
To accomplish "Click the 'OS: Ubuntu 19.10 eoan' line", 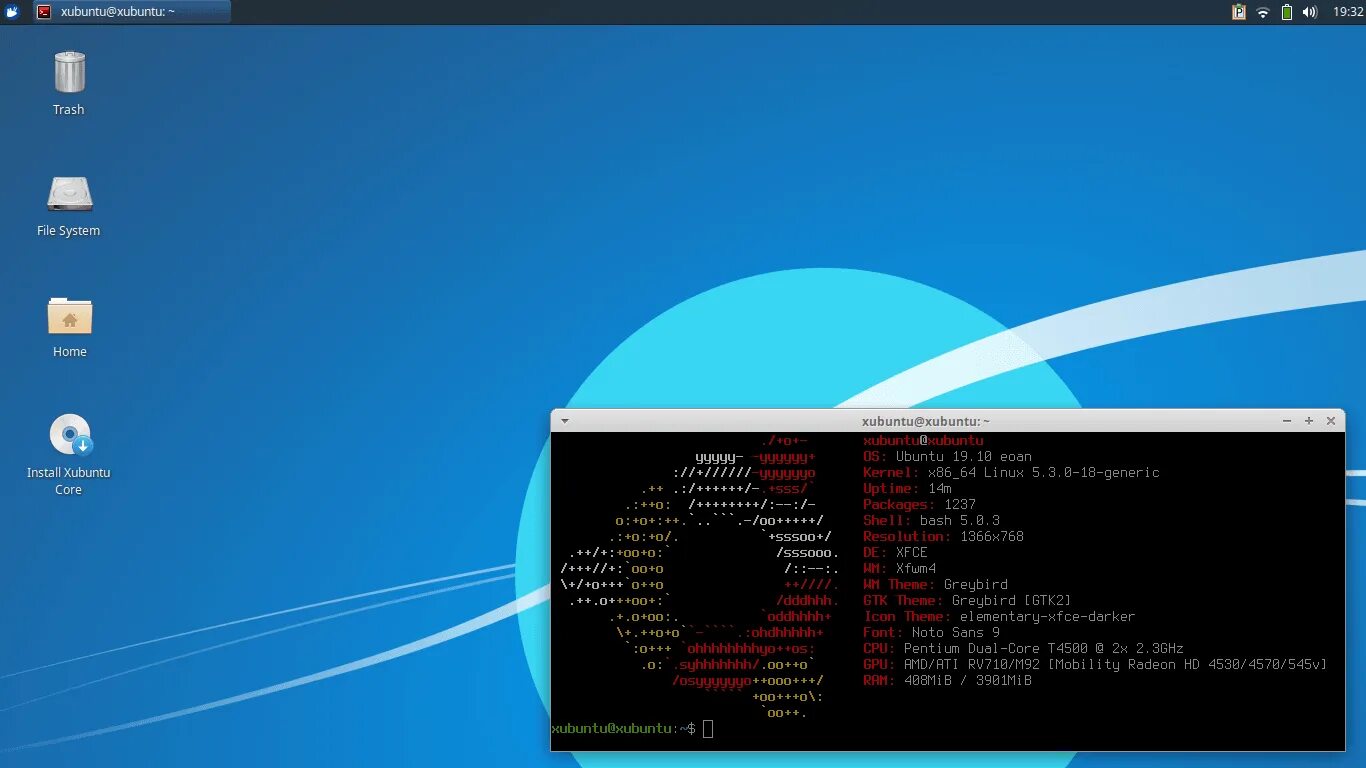I will 947,456.
